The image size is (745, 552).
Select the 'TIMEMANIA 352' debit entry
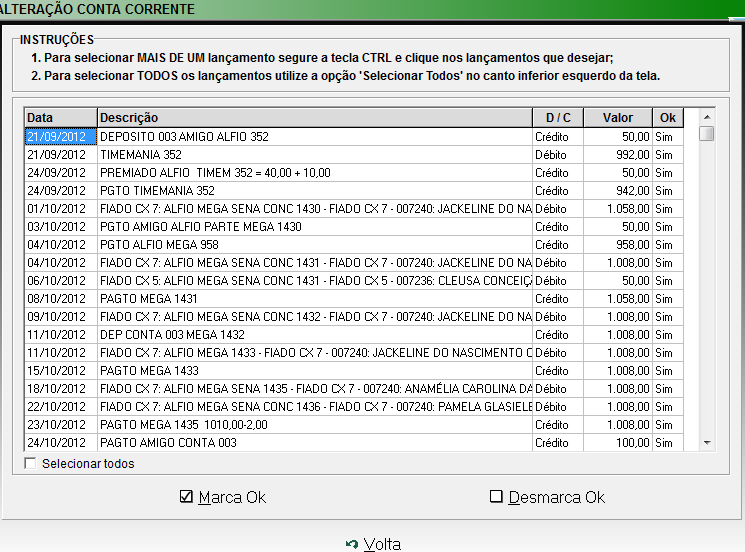click(x=354, y=155)
